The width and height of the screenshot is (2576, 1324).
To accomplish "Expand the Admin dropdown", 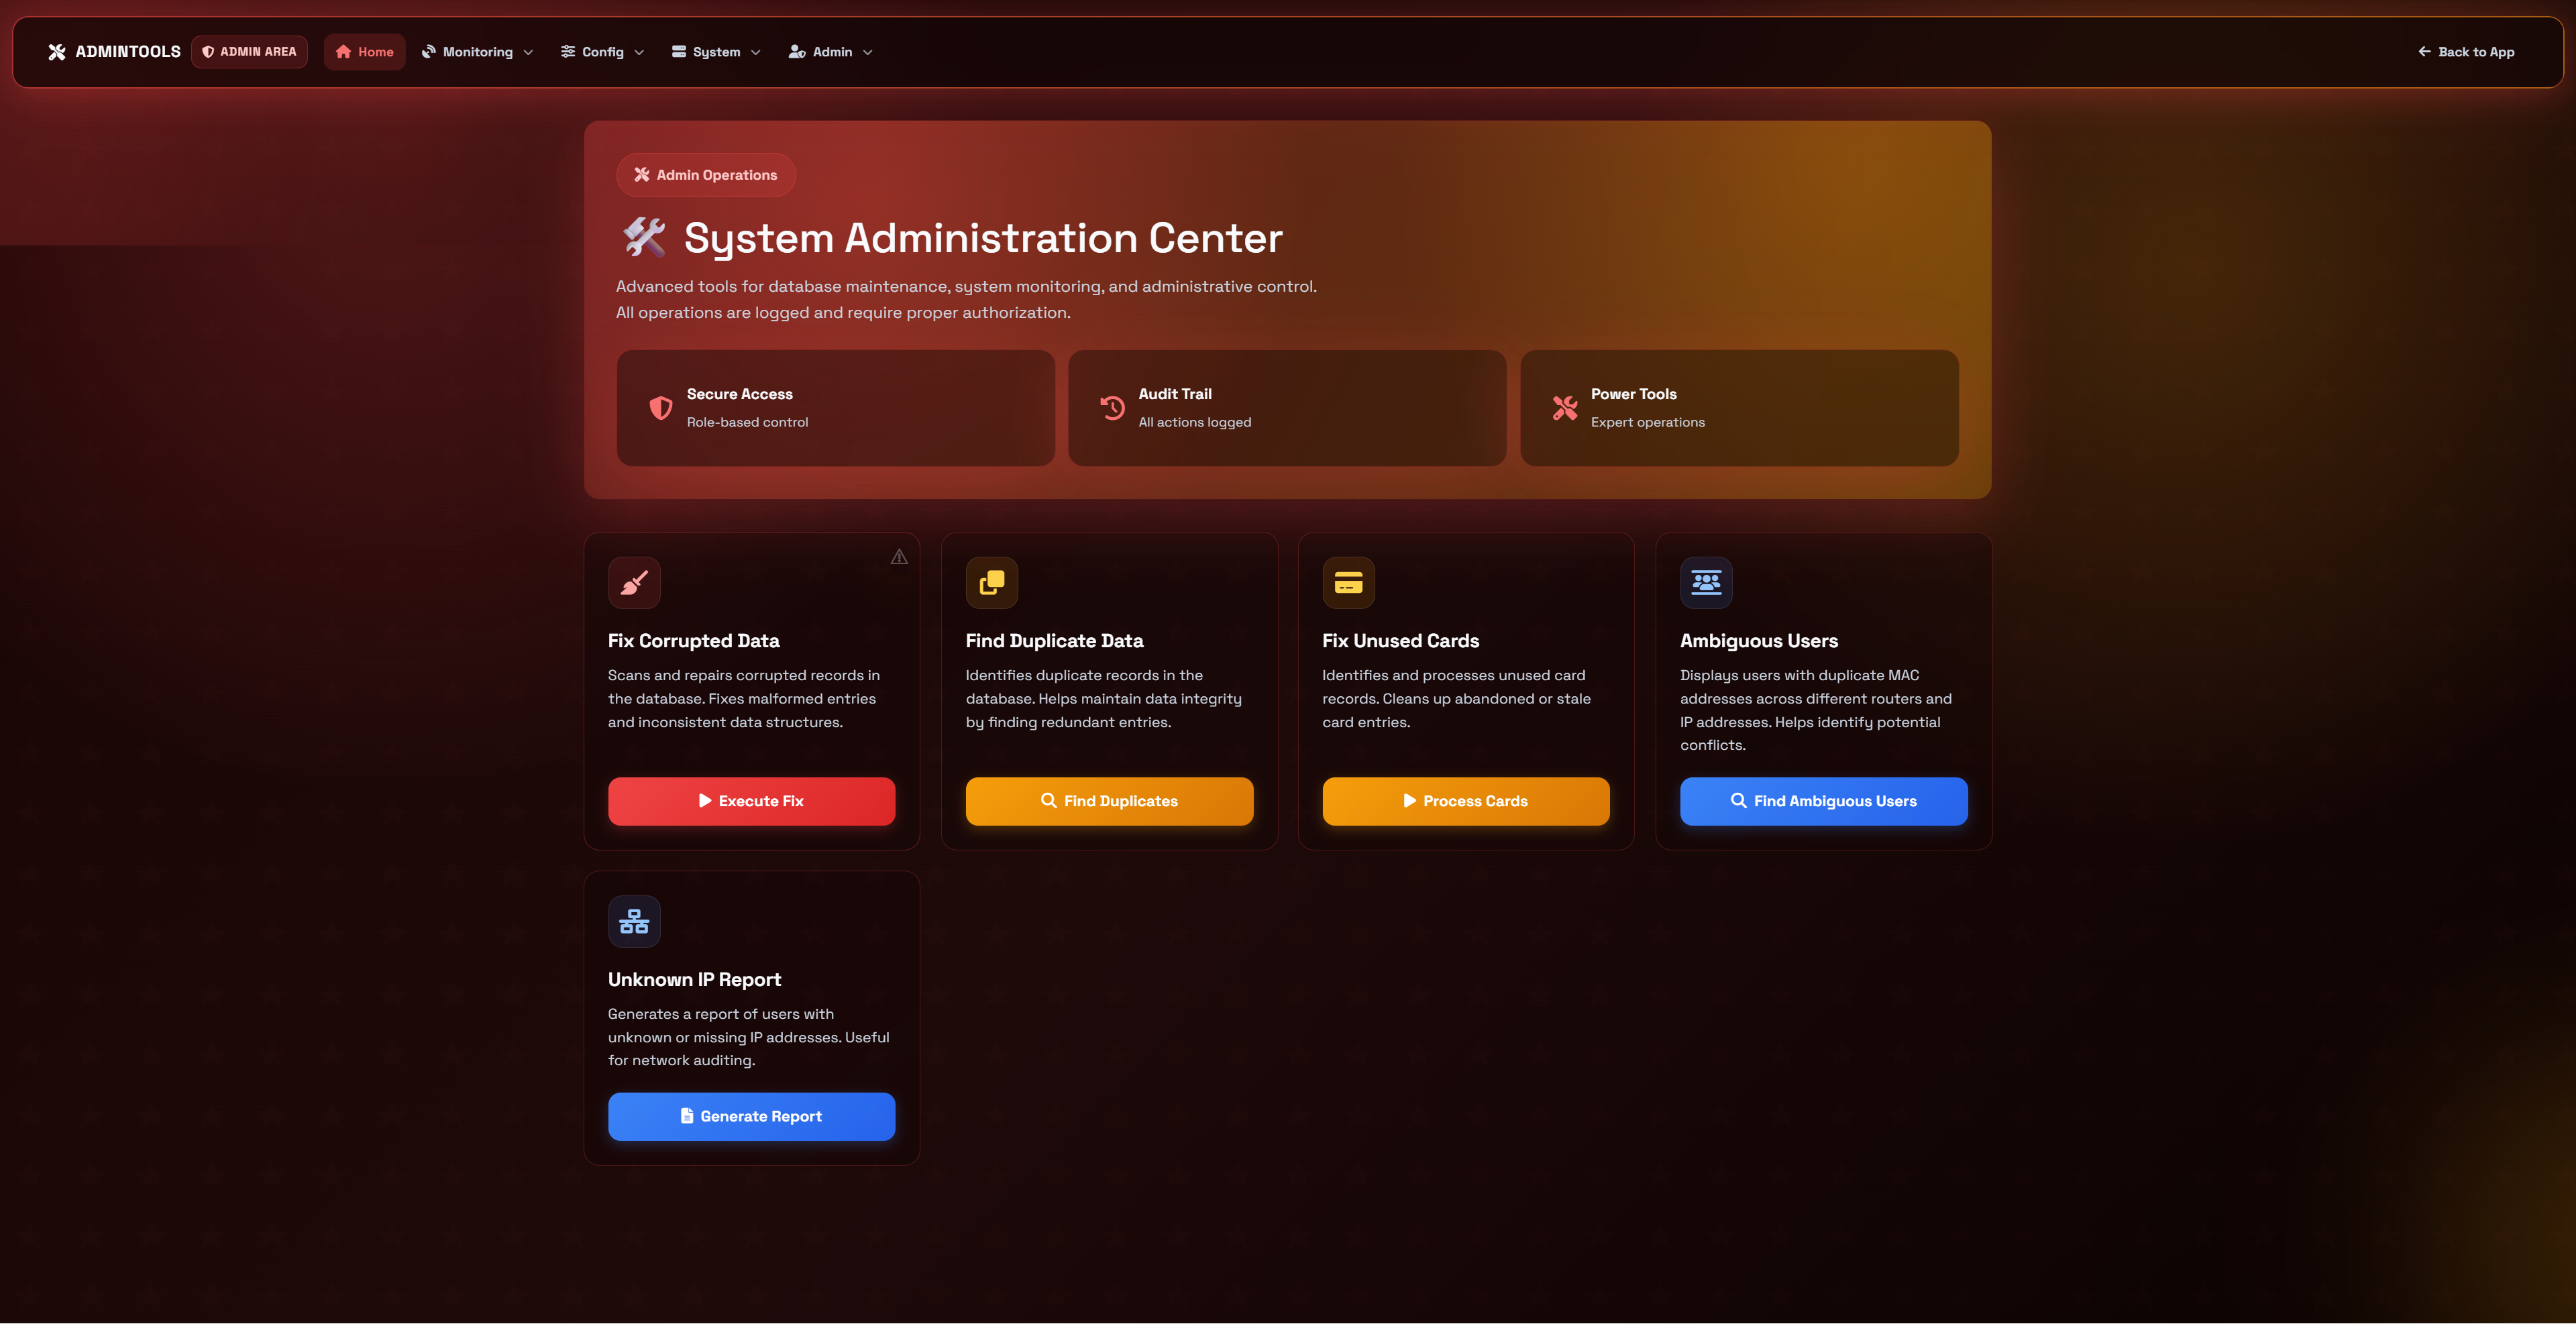I will click(830, 51).
